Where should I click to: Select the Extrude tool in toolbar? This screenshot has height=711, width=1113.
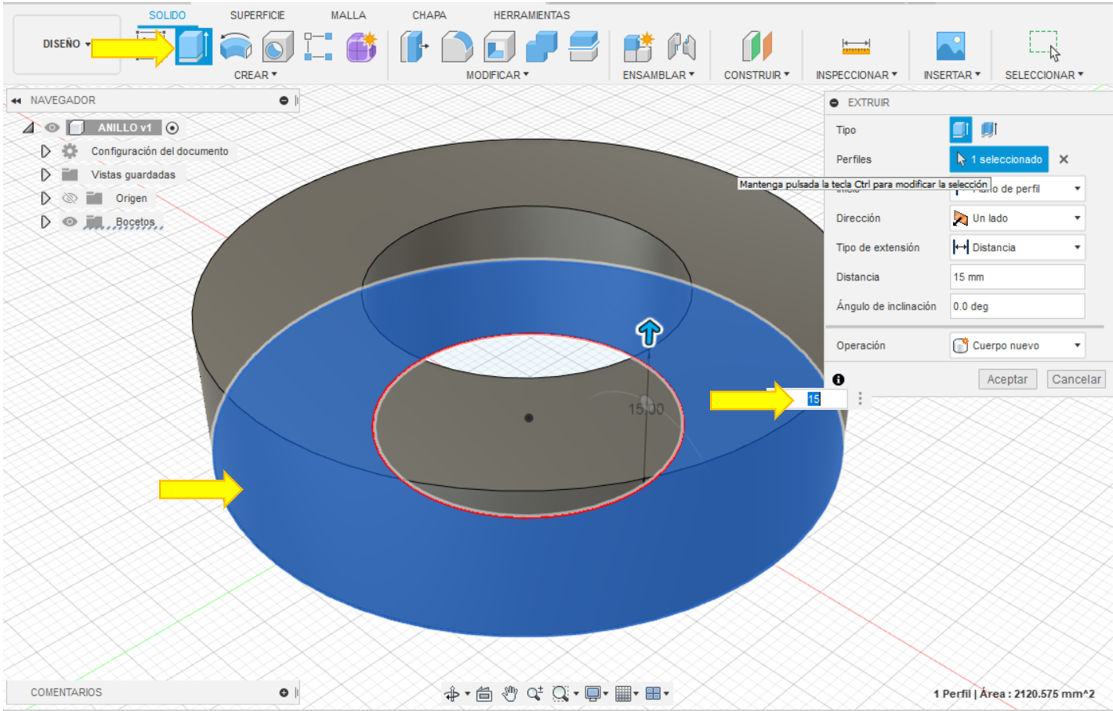(x=193, y=46)
